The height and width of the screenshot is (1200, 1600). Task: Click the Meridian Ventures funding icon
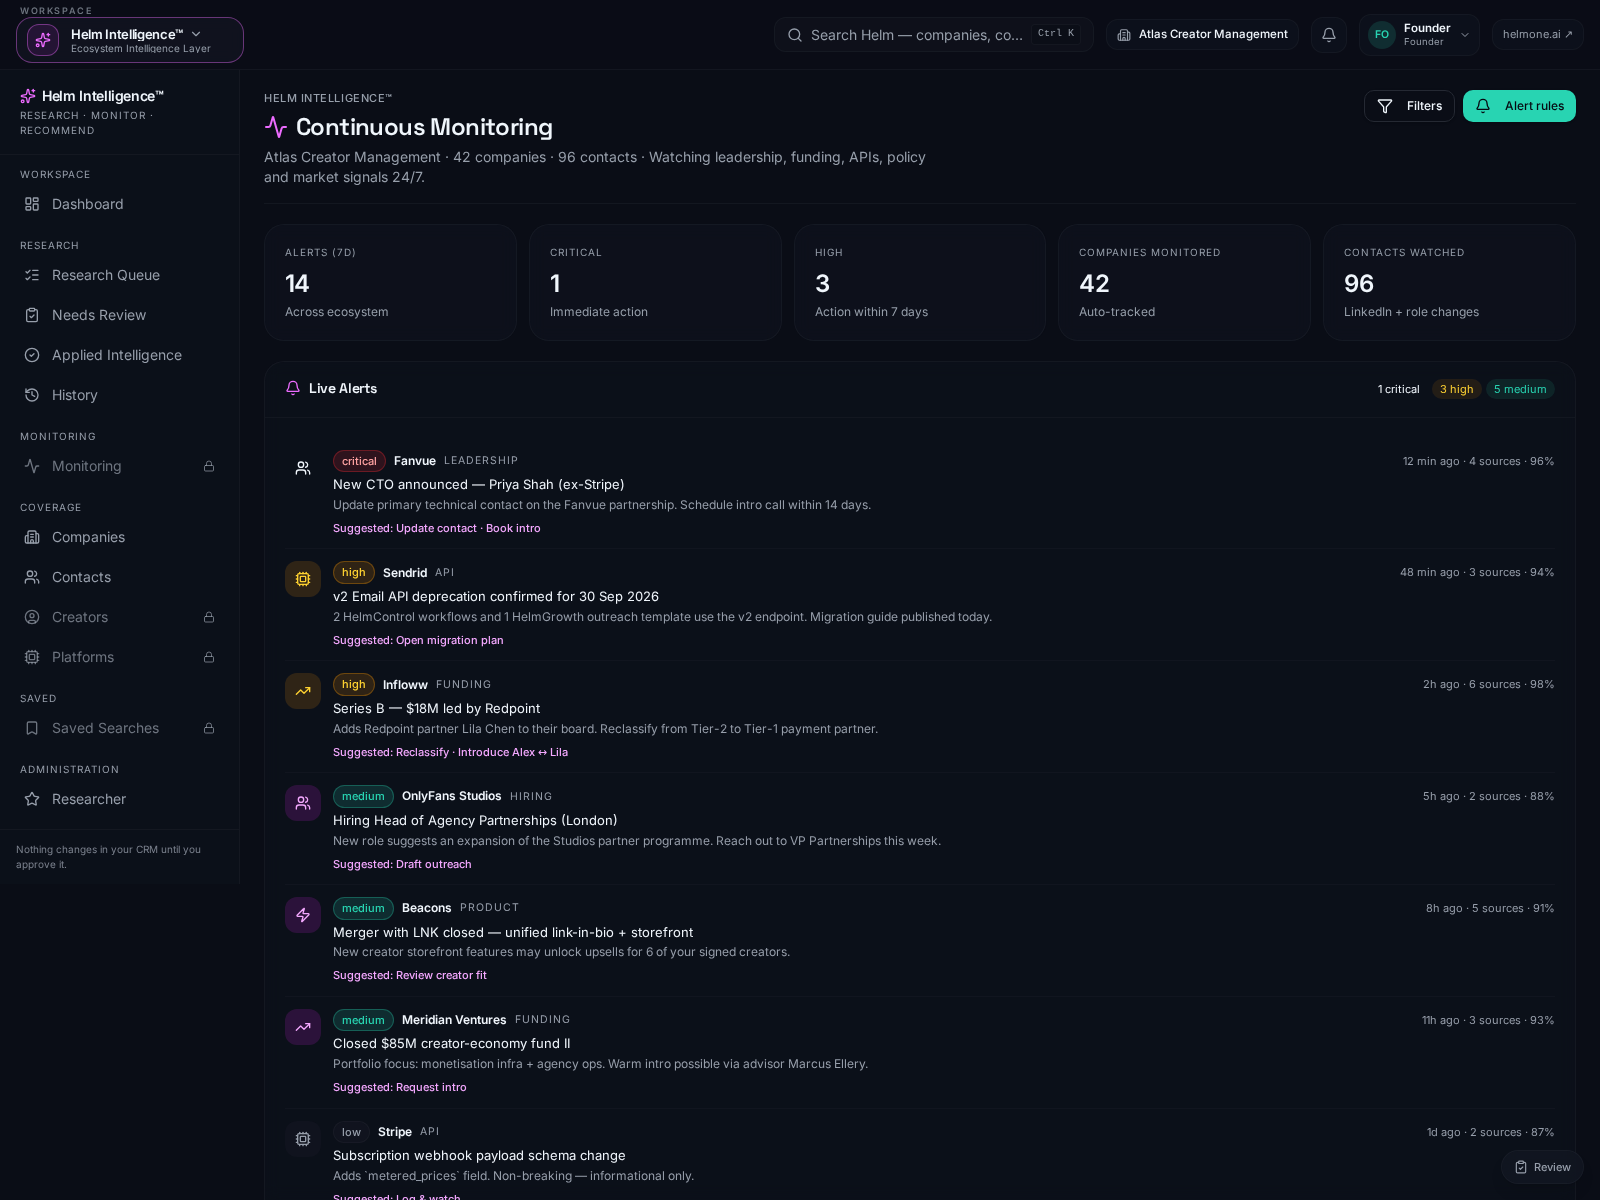pyautogui.click(x=303, y=1027)
